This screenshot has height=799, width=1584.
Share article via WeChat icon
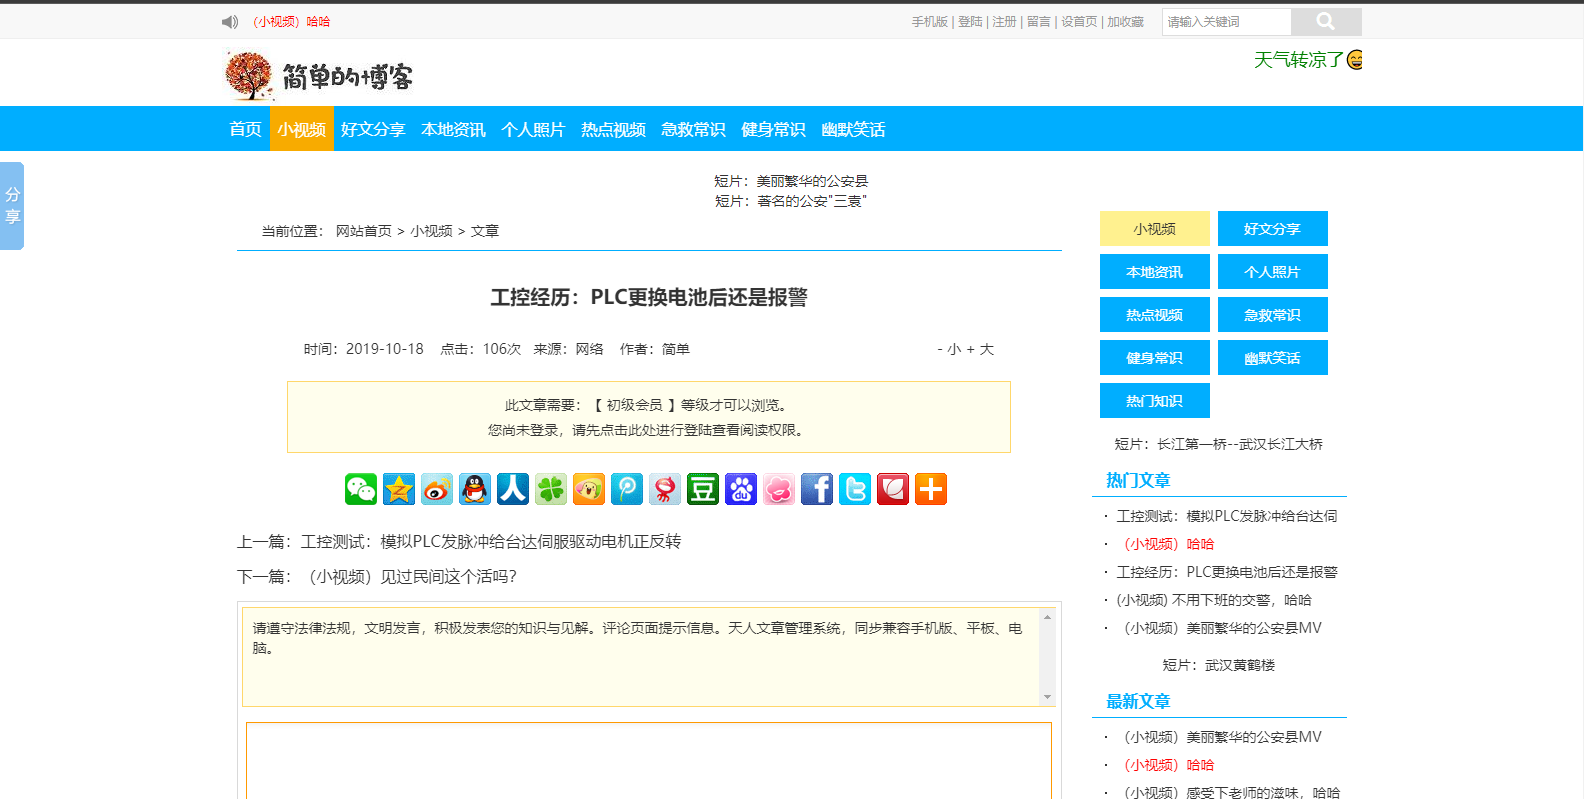point(361,489)
